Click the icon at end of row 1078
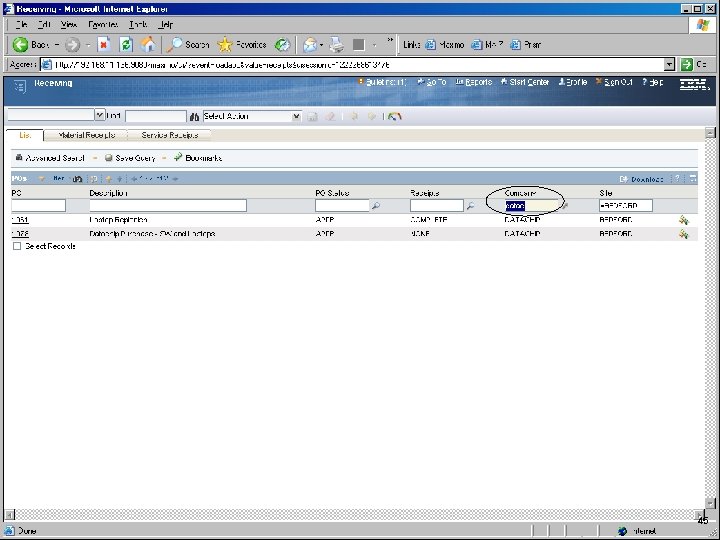 pos(684,234)
